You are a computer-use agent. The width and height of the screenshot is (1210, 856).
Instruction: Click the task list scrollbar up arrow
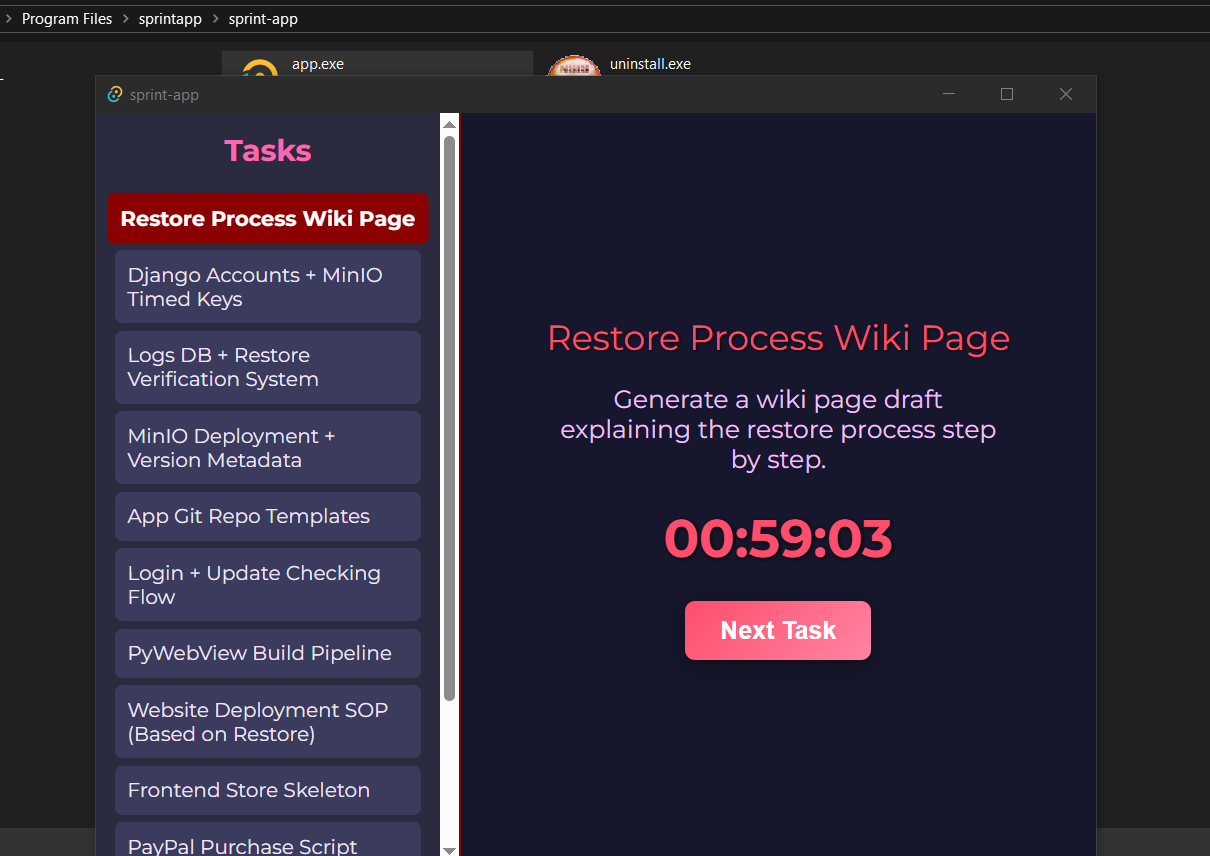point(449,124)
